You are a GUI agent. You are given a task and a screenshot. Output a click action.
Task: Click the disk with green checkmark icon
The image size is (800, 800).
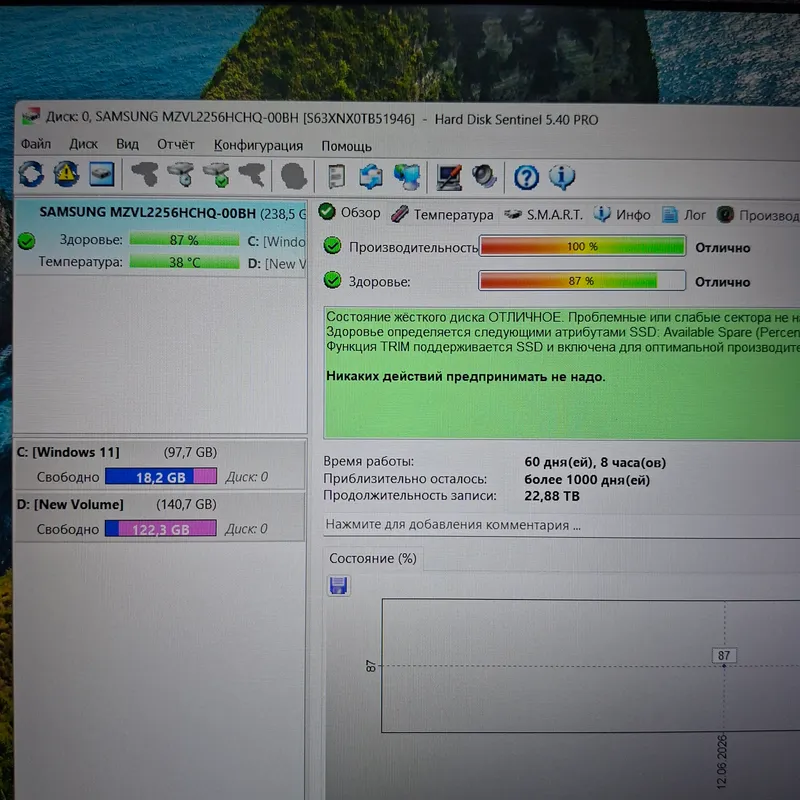pyautogui.click(x=216, y=175)
